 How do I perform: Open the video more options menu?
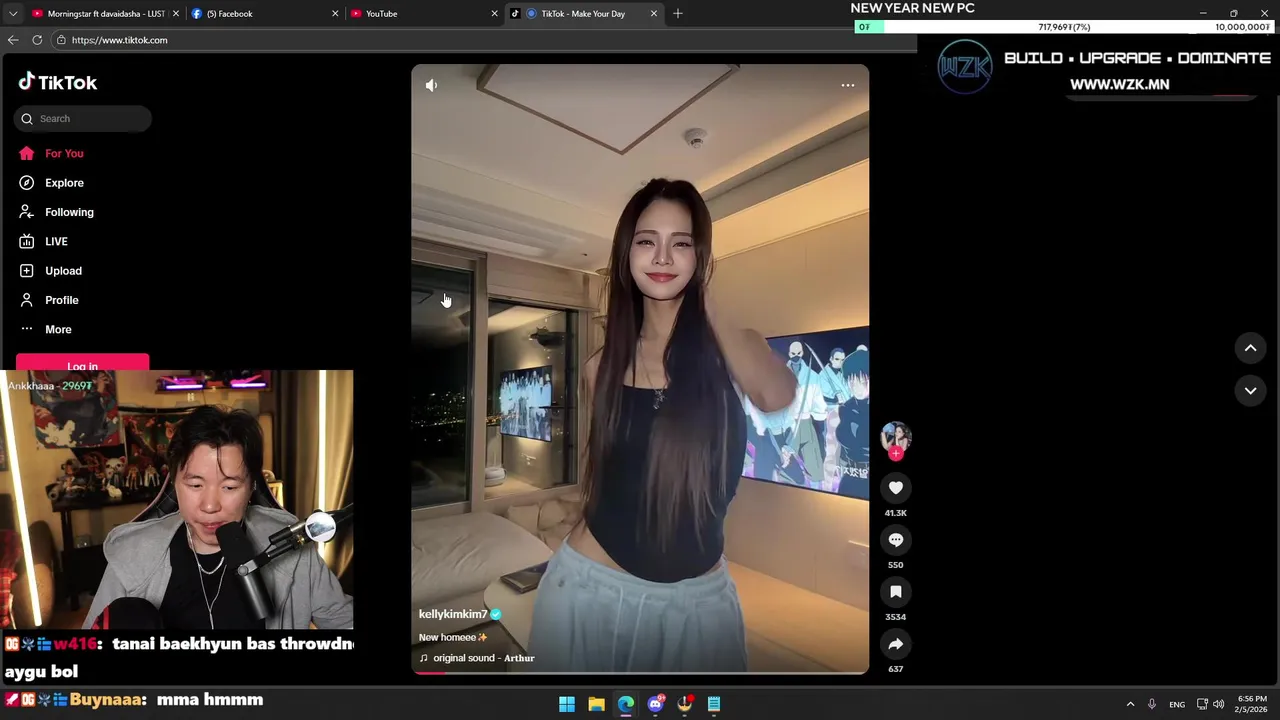coord(848,86)
